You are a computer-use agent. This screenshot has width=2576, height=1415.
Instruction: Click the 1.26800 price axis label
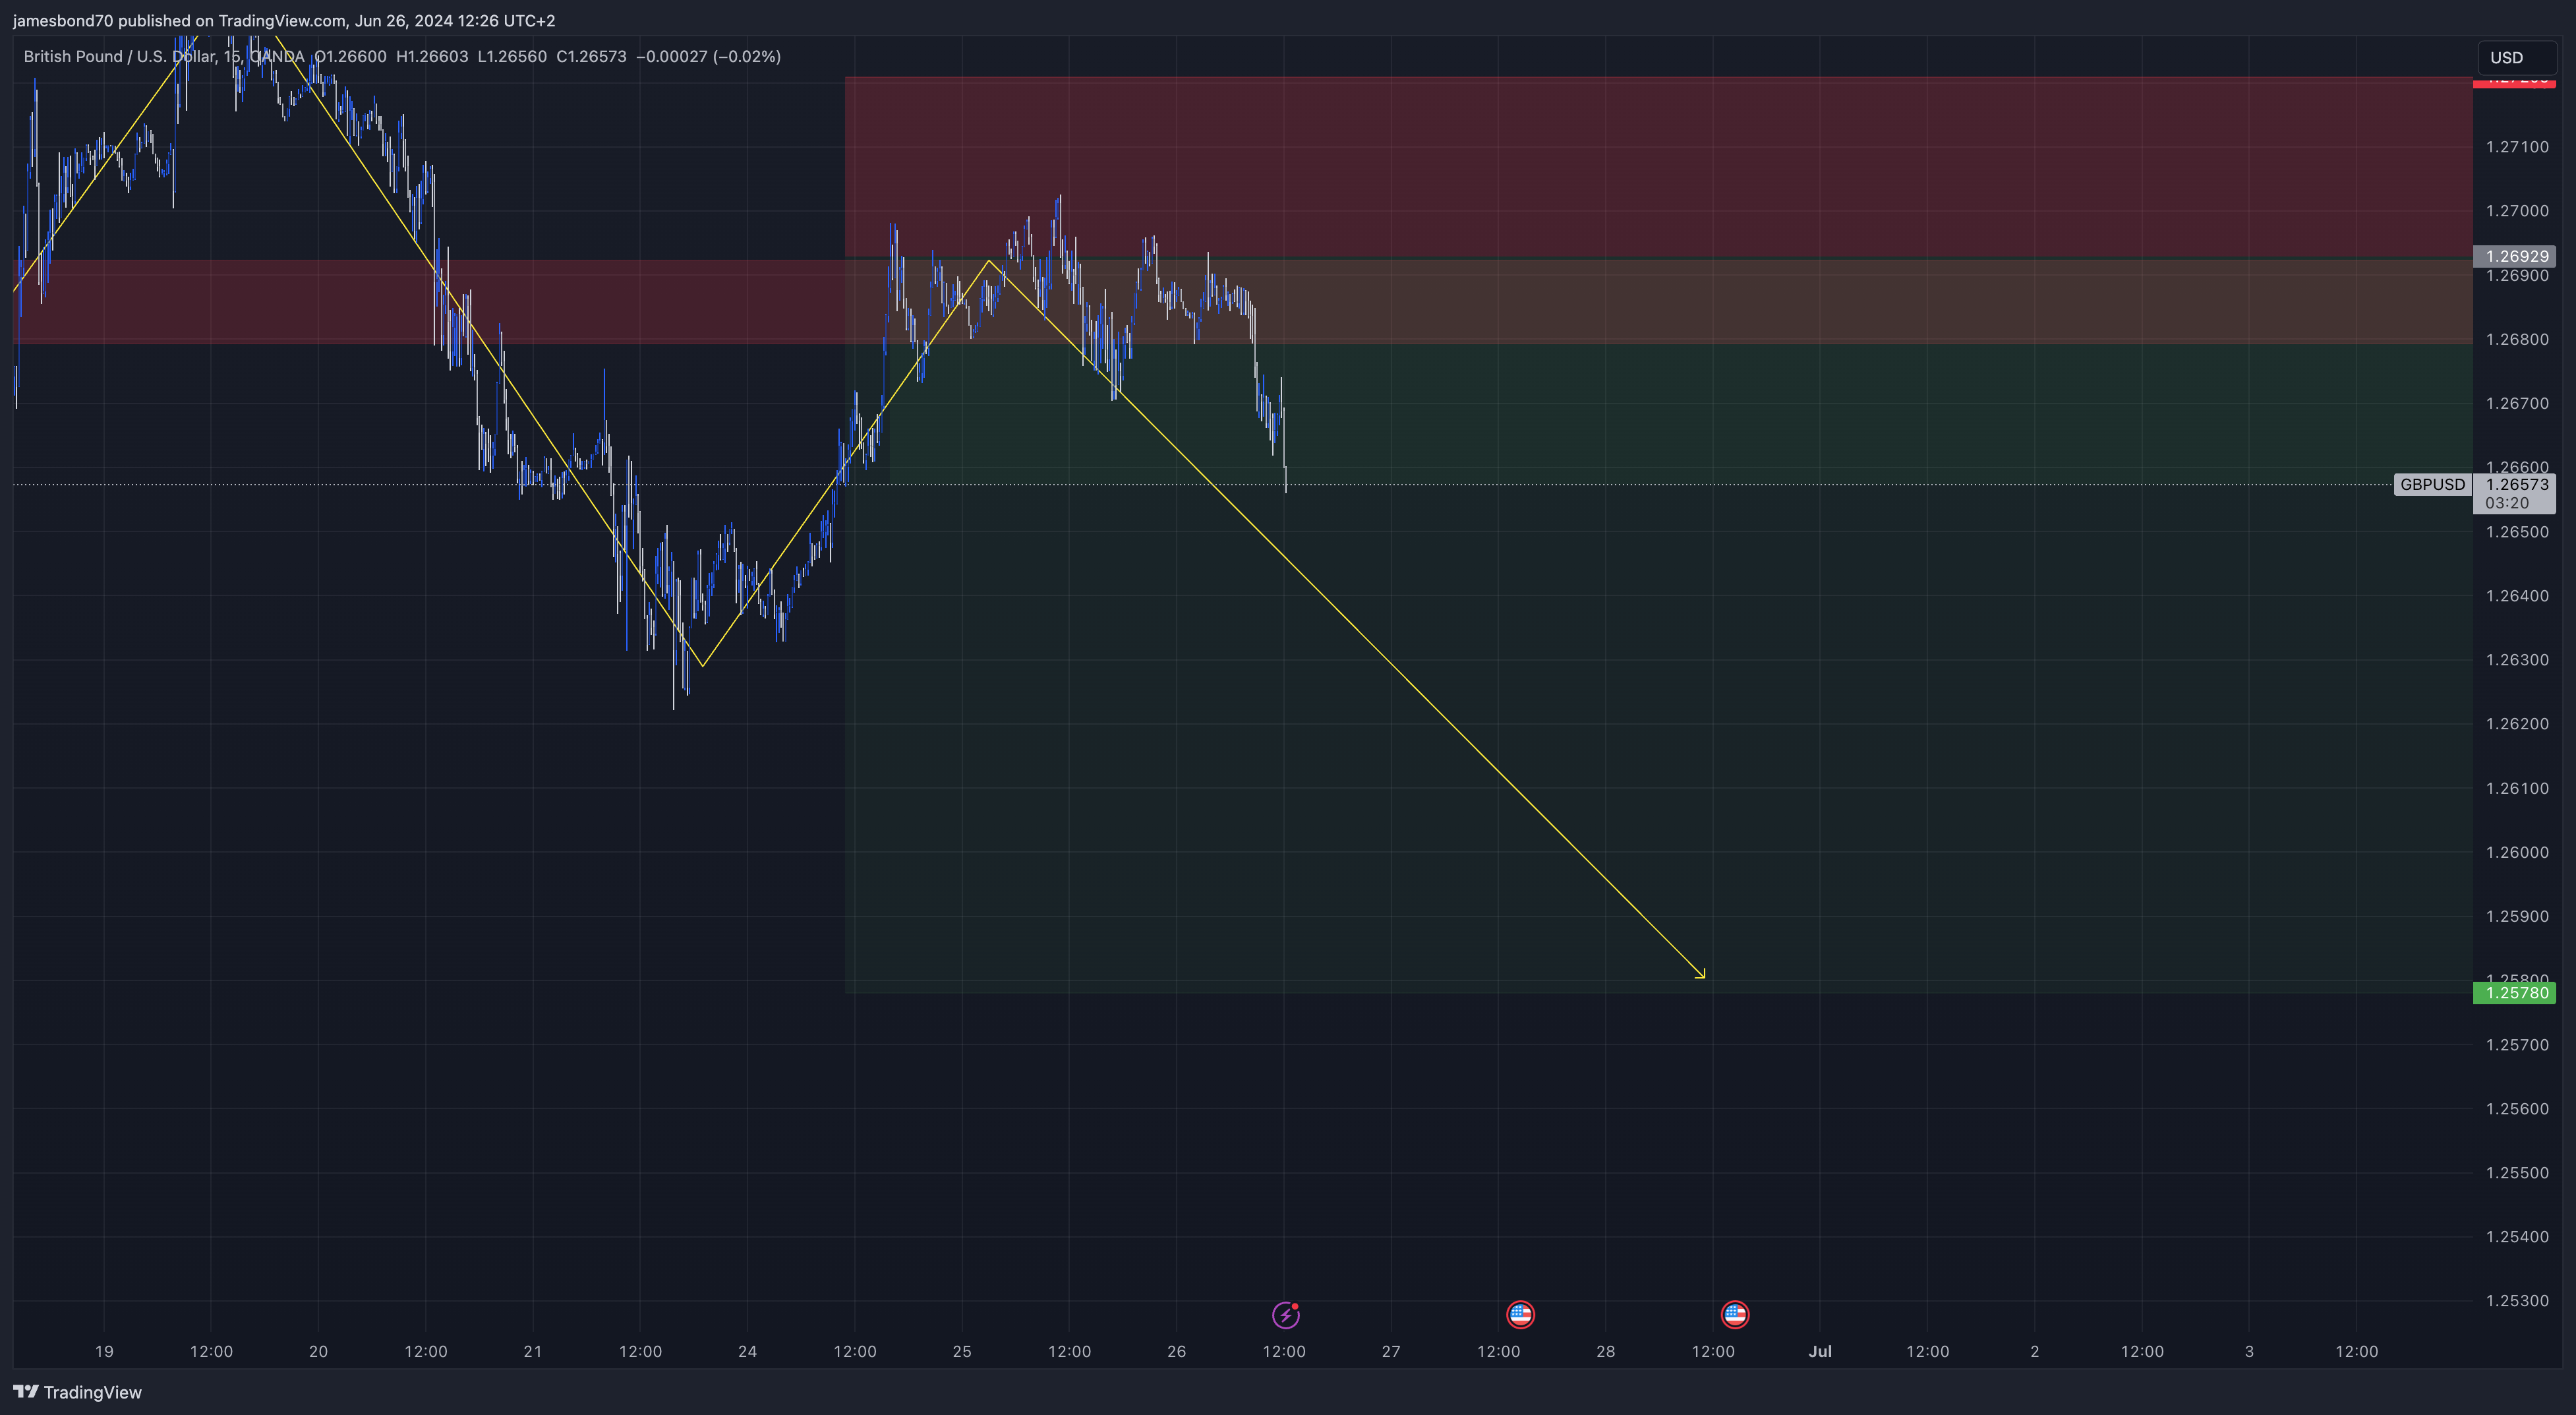coord(2517,339)
